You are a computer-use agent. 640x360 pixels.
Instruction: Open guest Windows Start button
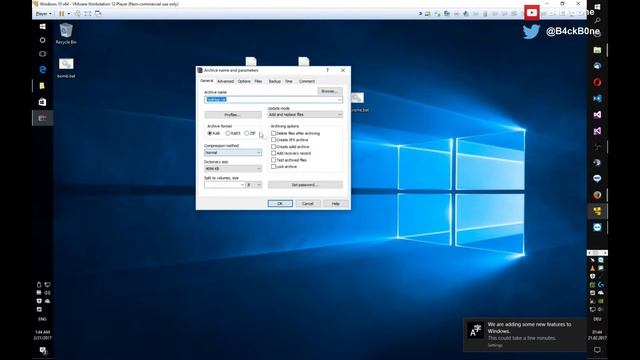tap(42, 27)
